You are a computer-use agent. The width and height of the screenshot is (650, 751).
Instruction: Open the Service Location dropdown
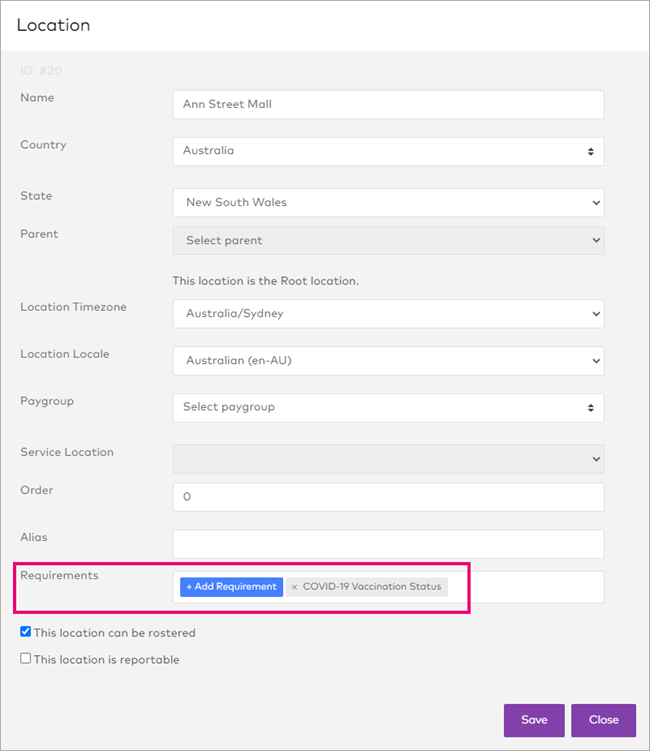coord(388,459)
